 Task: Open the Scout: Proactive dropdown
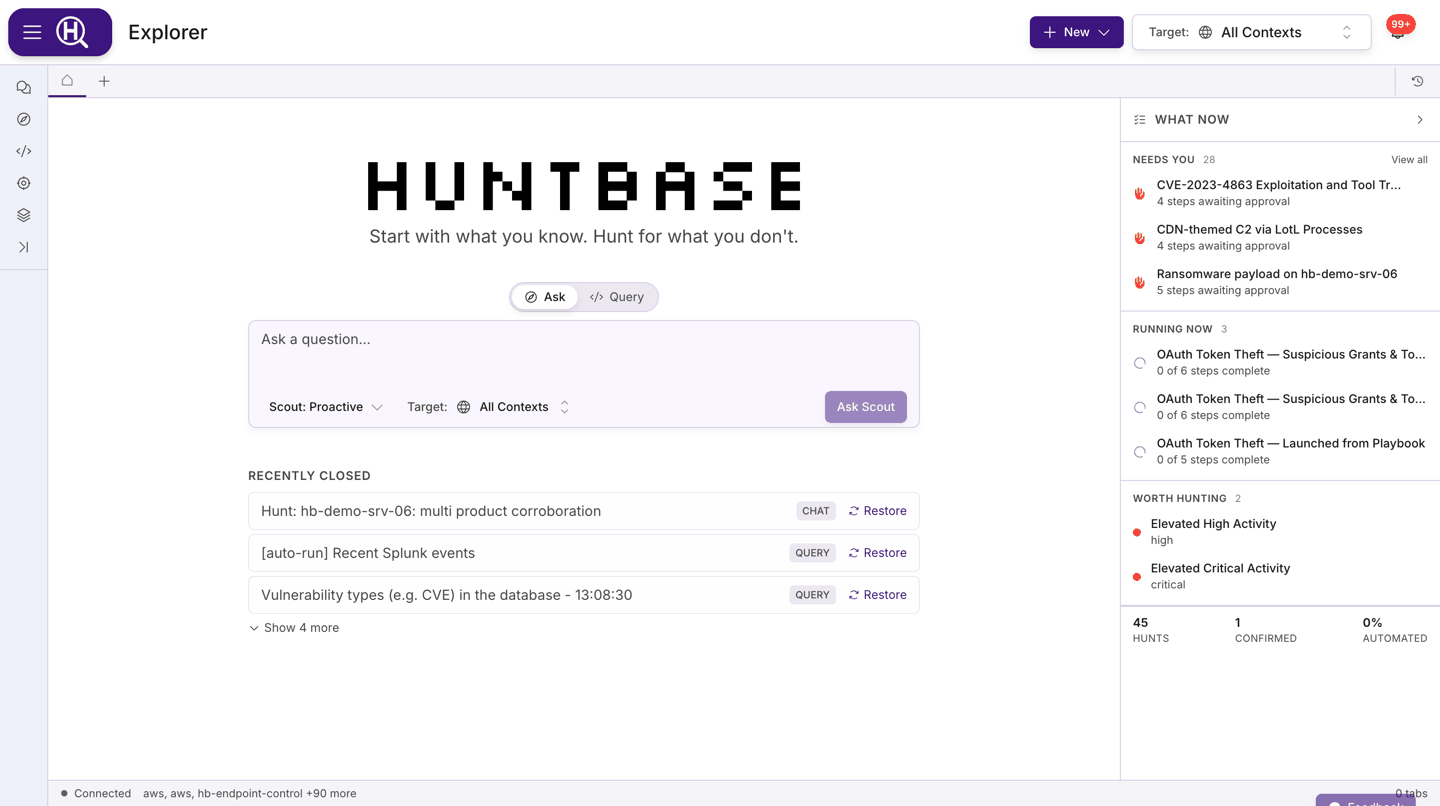(325, 407)
